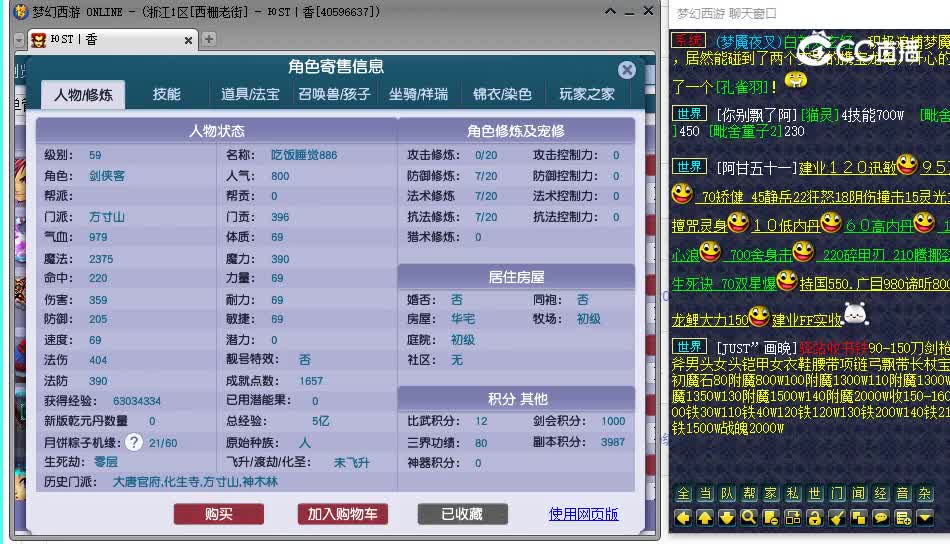Collapse window with the title bar up-chevron
Screen dimensions: 950x544
tap(610, 12)
